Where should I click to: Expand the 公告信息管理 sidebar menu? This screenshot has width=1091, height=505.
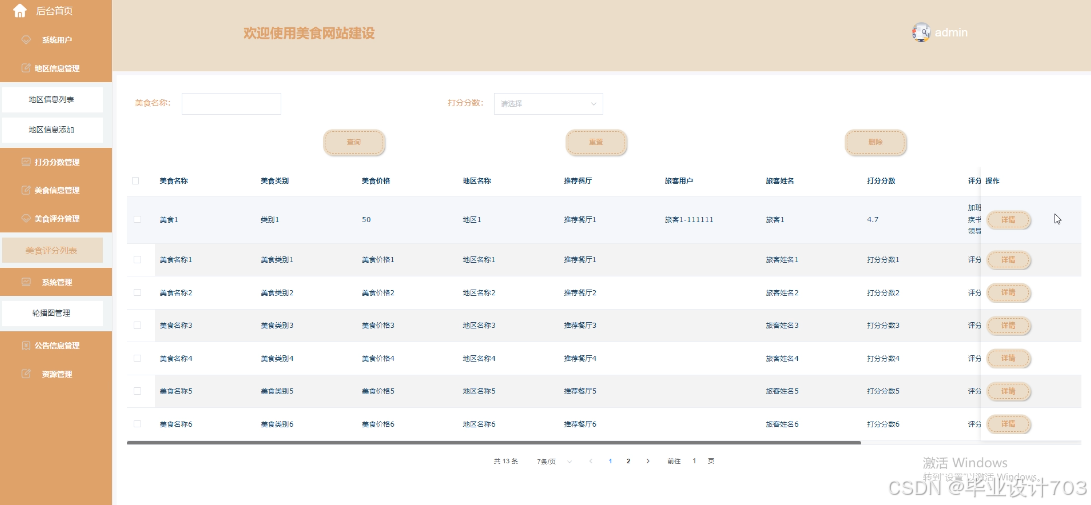point(56,345)
